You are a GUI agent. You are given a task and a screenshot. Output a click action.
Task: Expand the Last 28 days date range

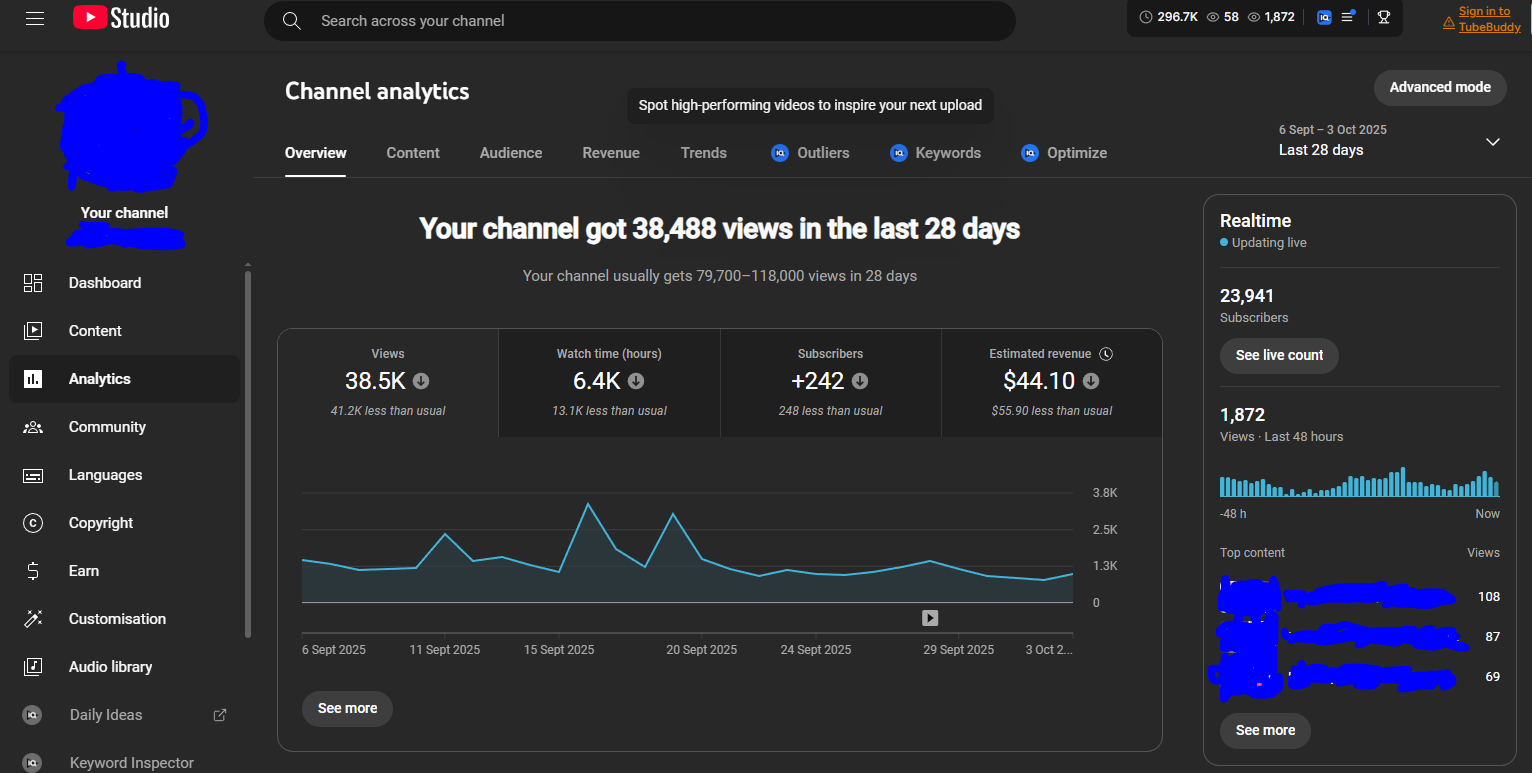coord(1492,142)
